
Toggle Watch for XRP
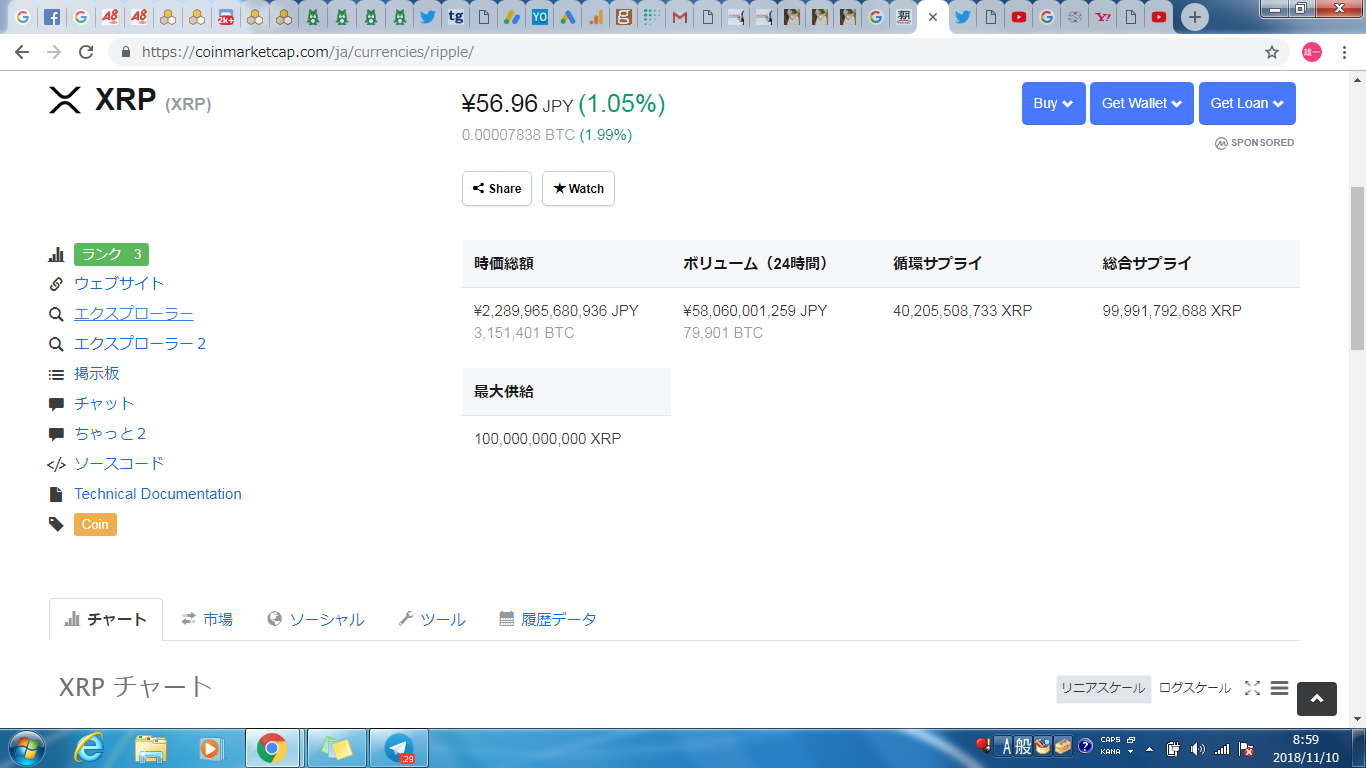578,189
